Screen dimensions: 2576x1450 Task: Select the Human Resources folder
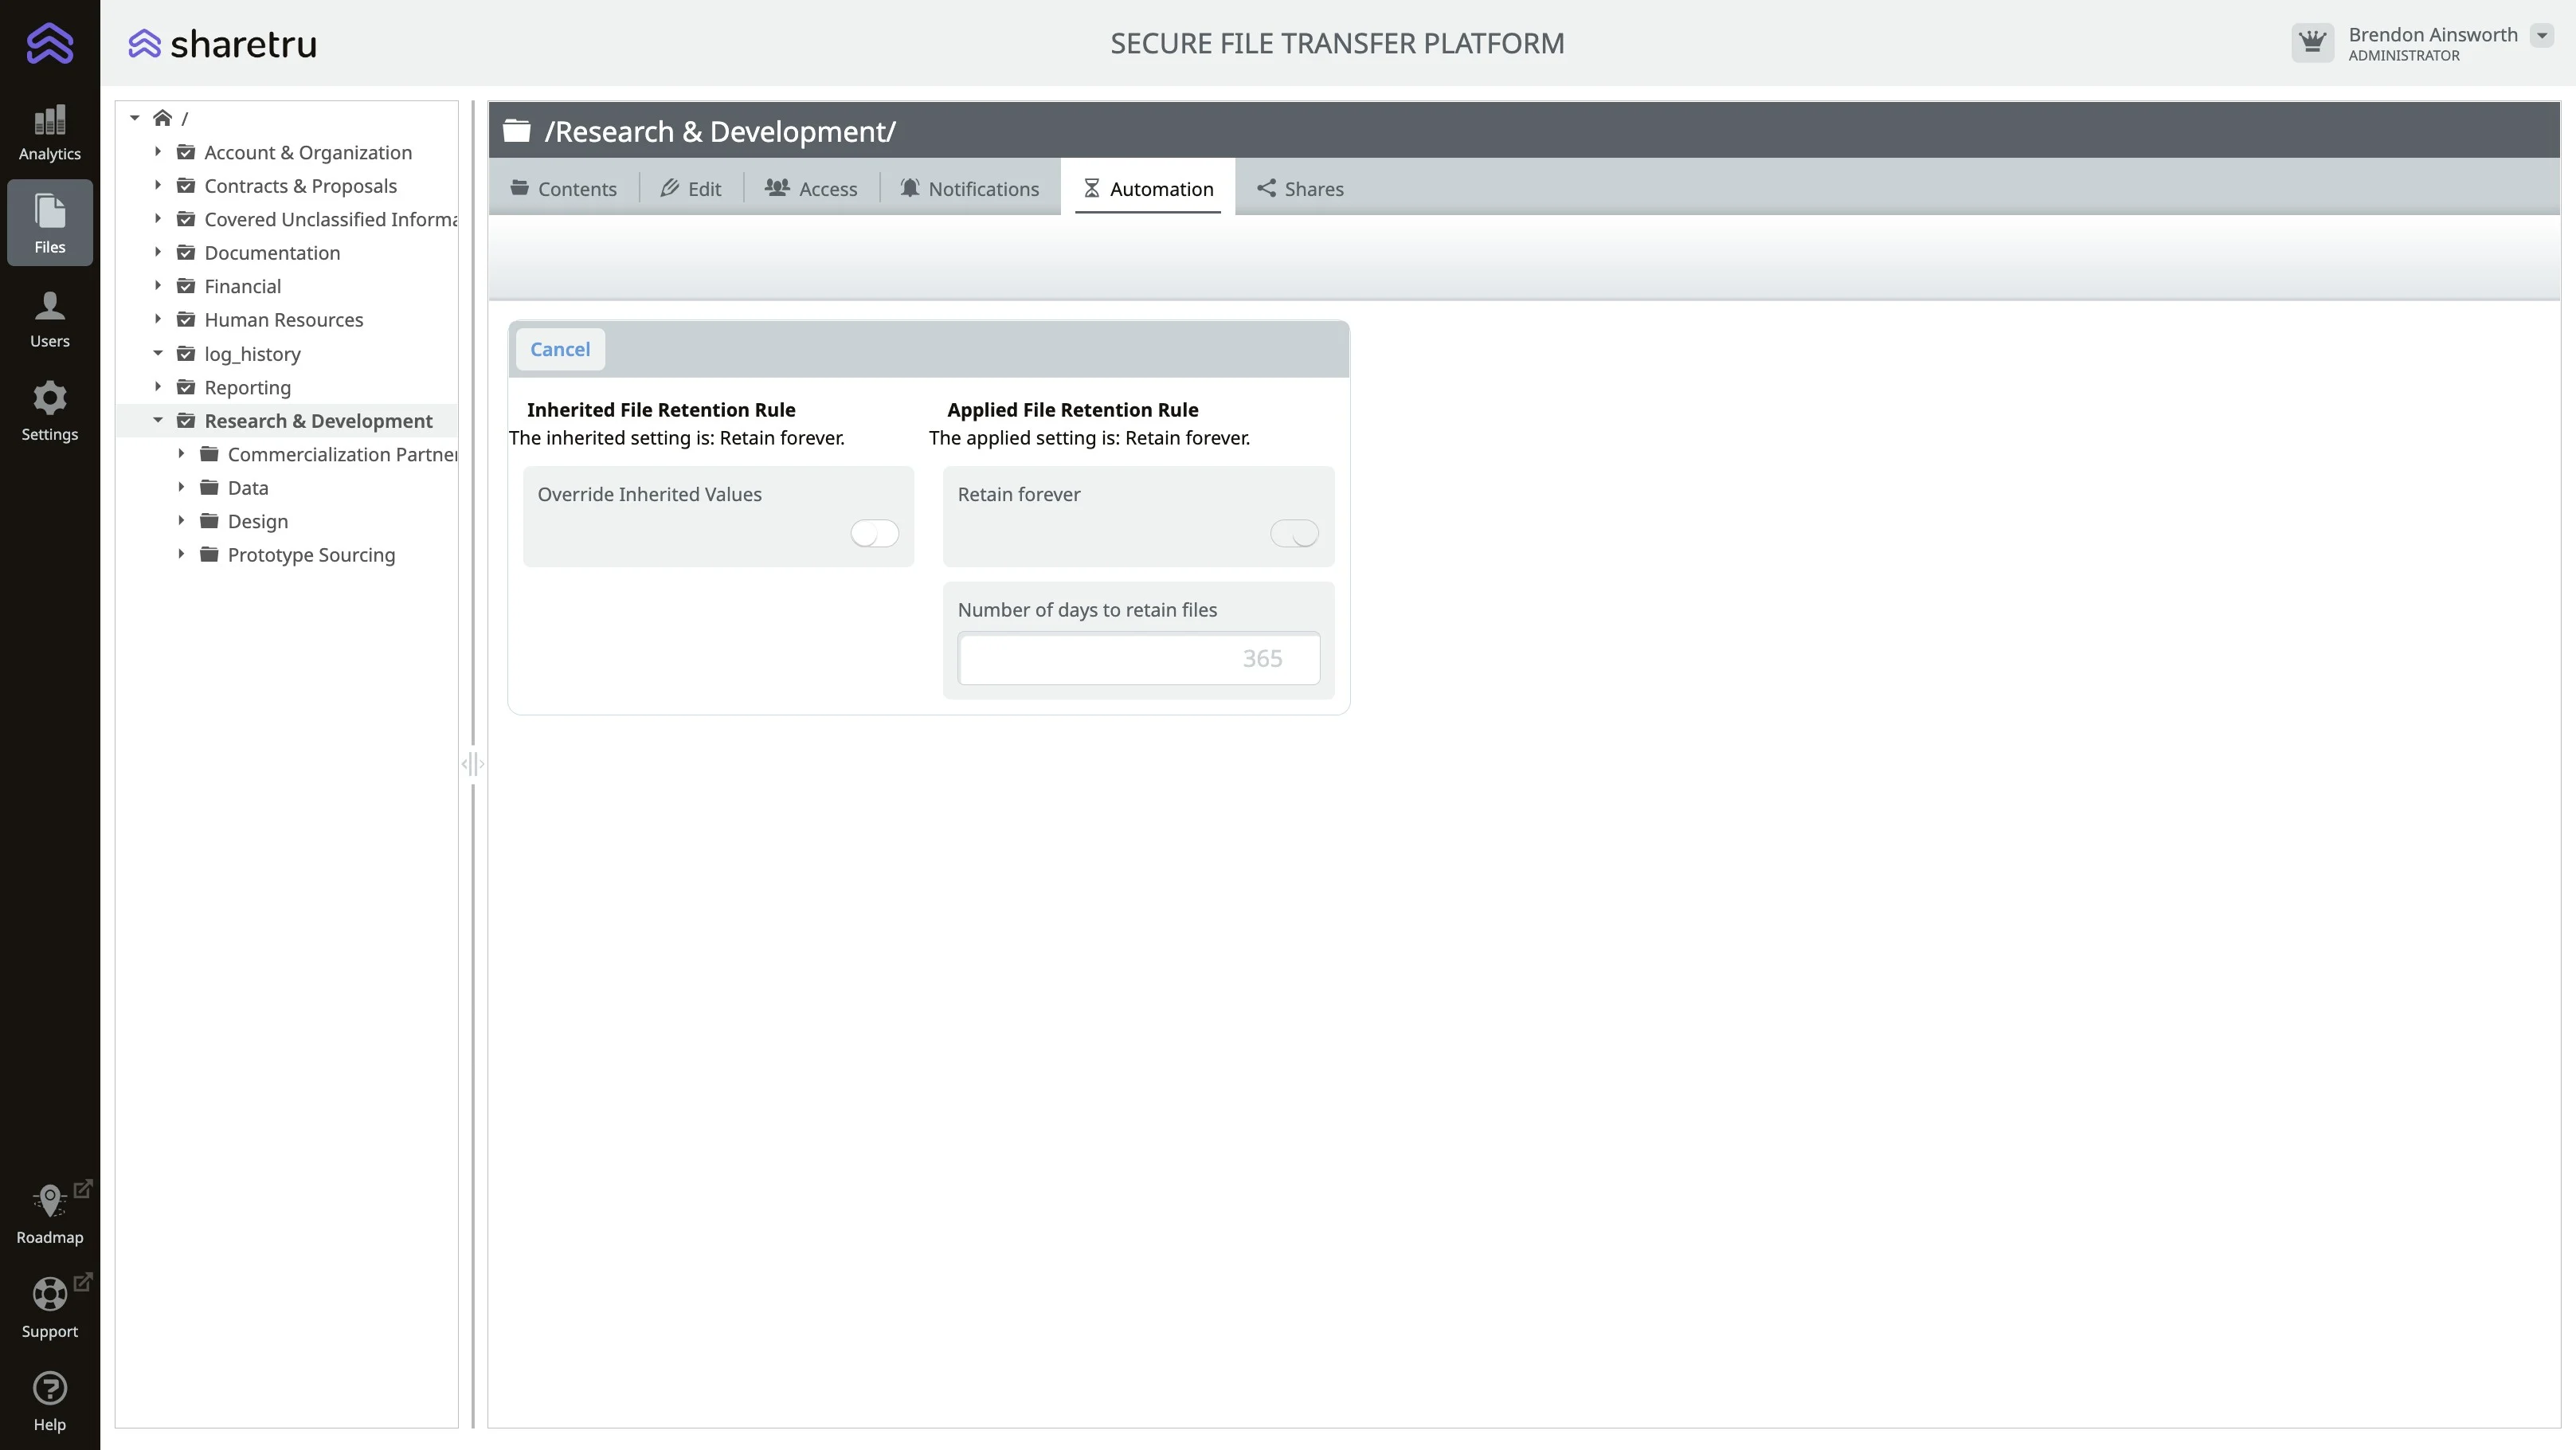pyautogui.click(x=283, y=320)
